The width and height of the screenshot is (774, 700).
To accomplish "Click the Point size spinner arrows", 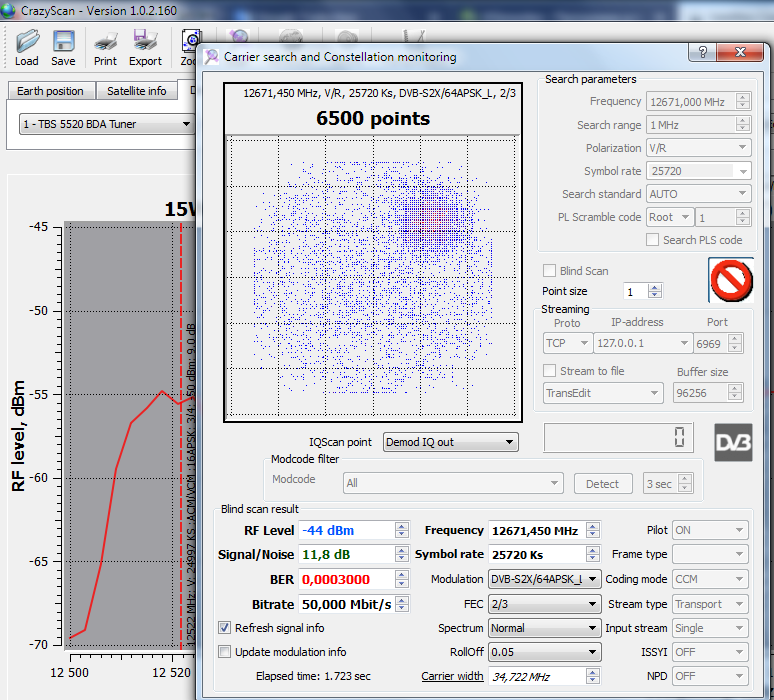I will 655,291.
